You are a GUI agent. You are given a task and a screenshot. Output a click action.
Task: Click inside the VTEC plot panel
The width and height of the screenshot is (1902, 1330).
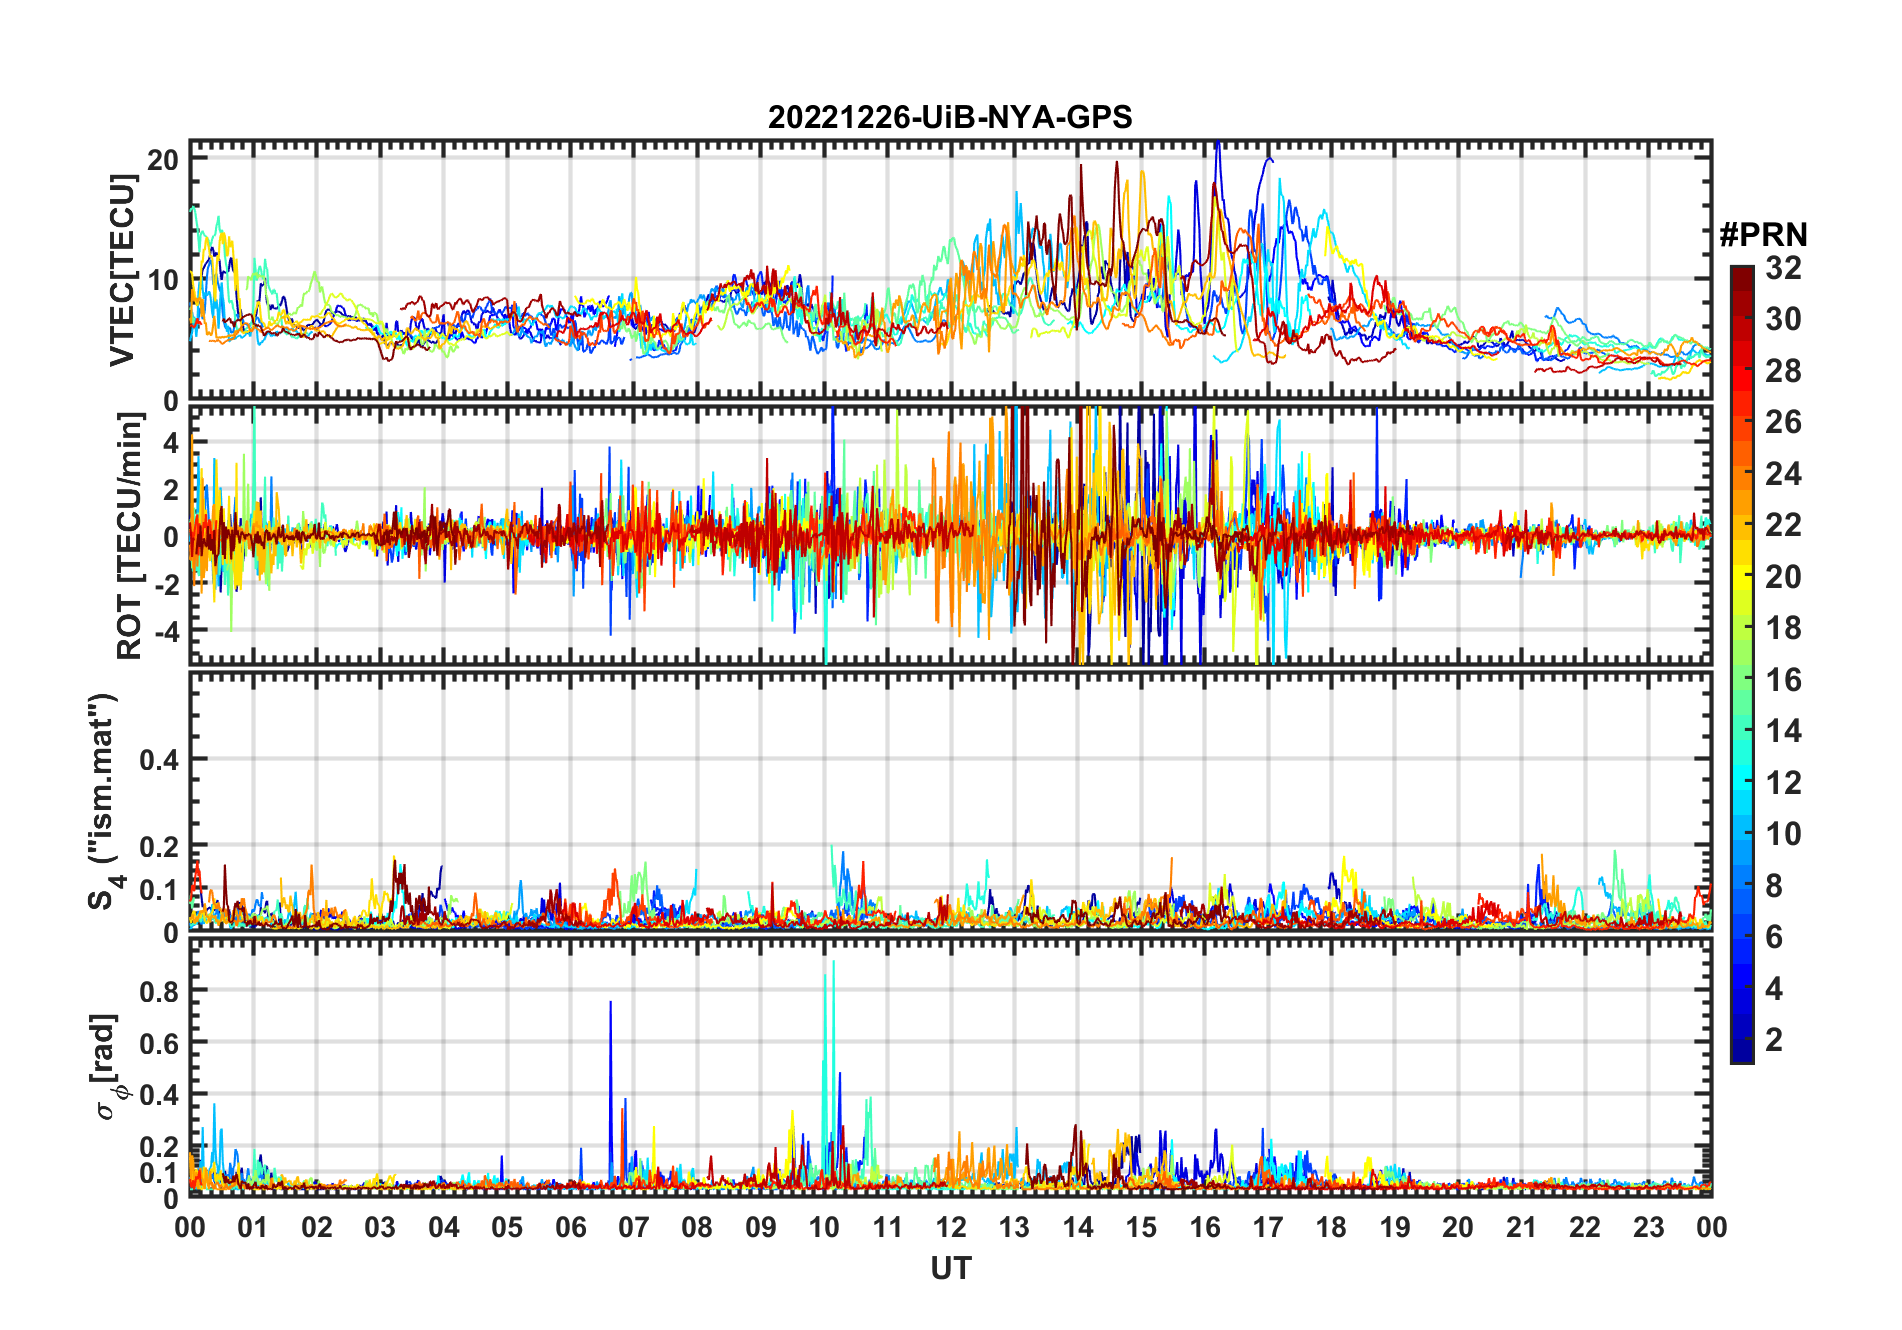tap(950, 270)
